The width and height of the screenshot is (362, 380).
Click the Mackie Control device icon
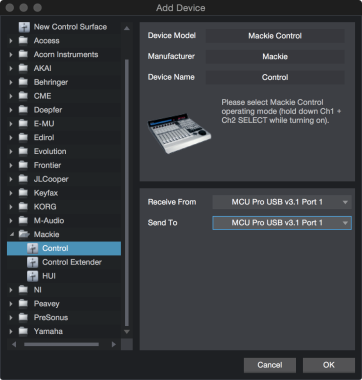(32, 248)
